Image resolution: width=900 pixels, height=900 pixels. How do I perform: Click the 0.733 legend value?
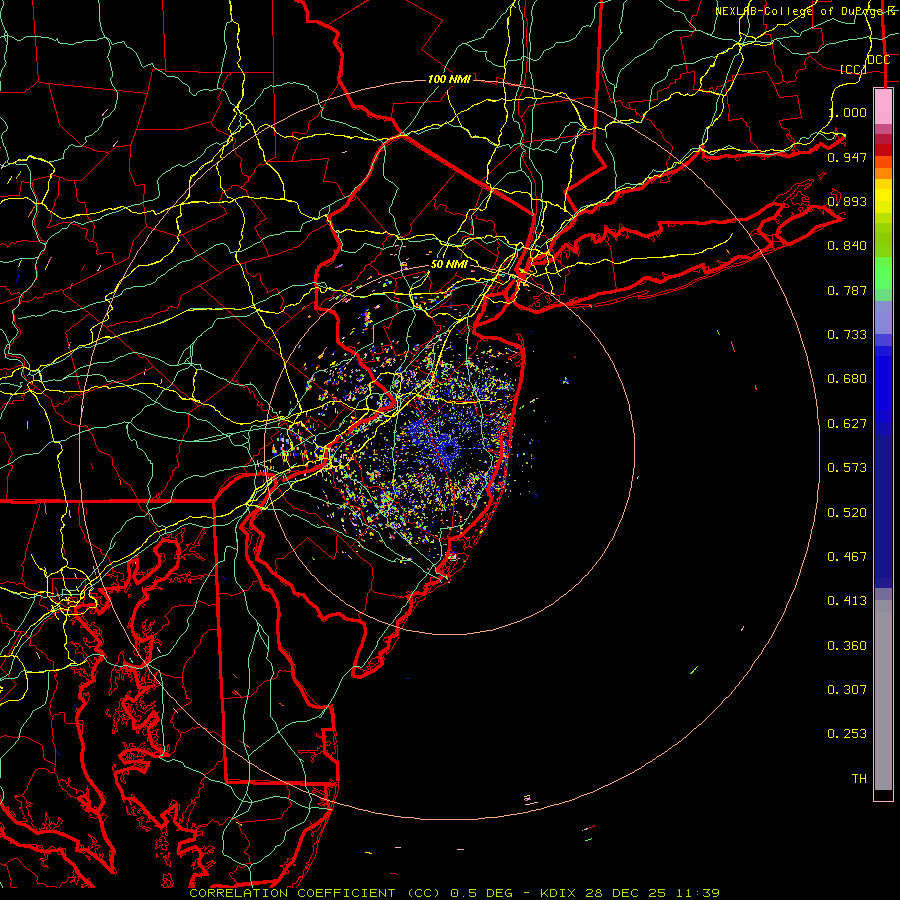click(847, 335)
